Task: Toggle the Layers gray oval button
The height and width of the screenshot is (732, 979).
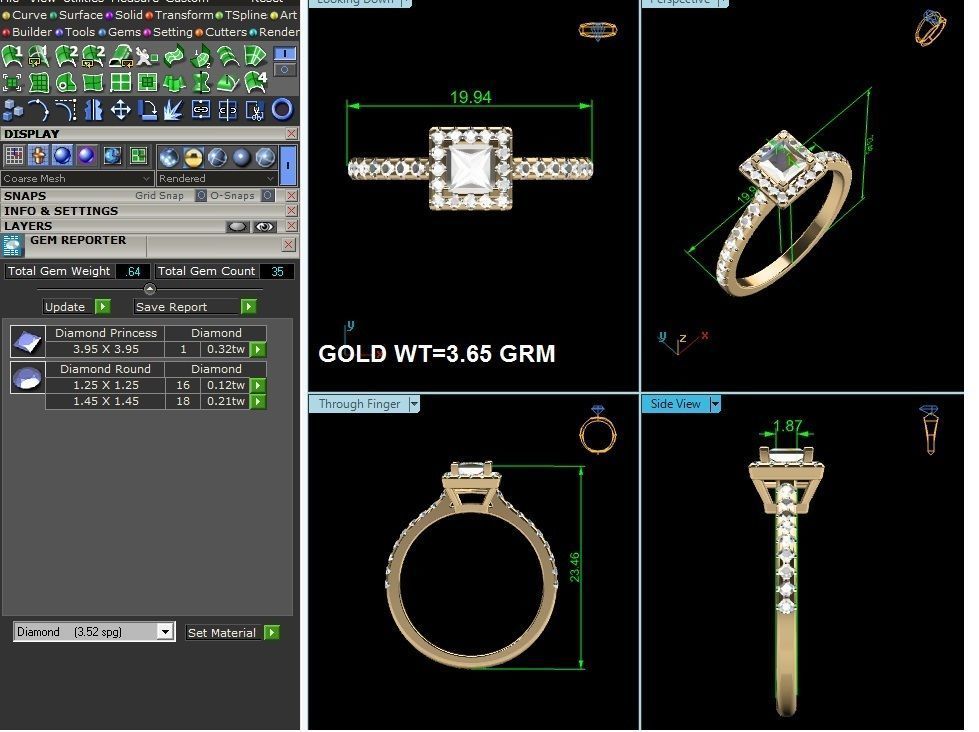Action: click(x=237, y=227)
